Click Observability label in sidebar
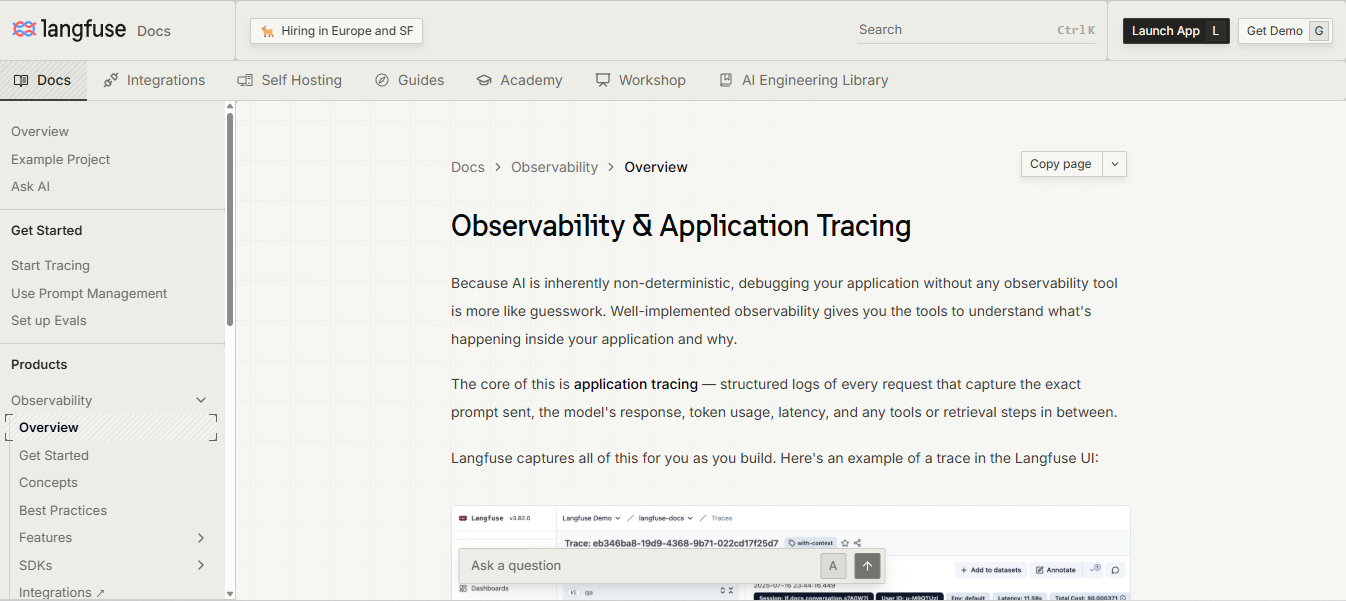 [51, 400]
